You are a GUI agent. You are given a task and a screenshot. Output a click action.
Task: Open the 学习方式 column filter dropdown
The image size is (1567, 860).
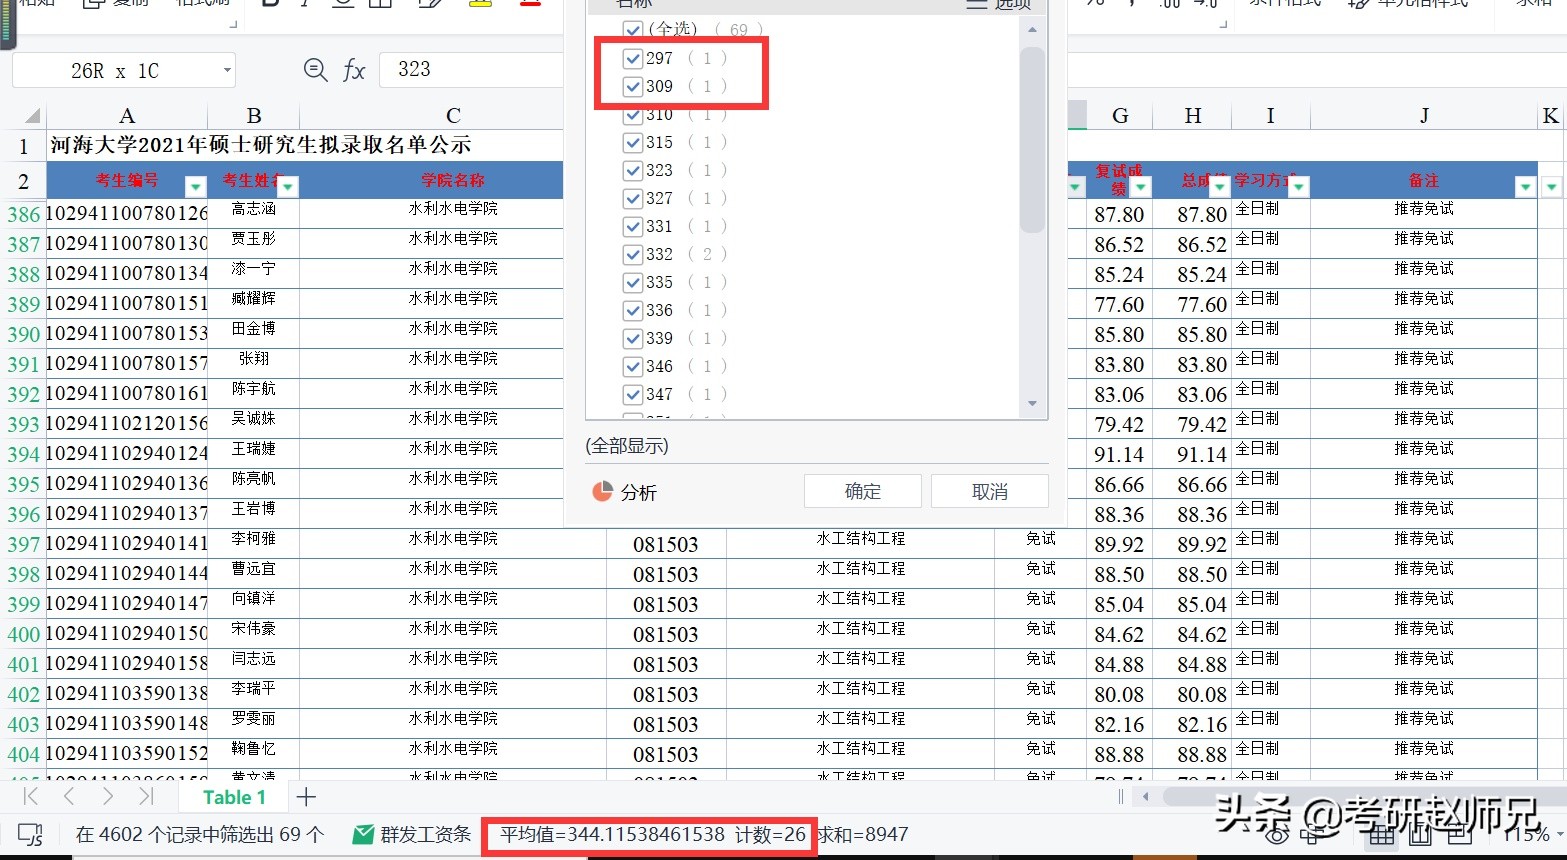[1297, 186]
